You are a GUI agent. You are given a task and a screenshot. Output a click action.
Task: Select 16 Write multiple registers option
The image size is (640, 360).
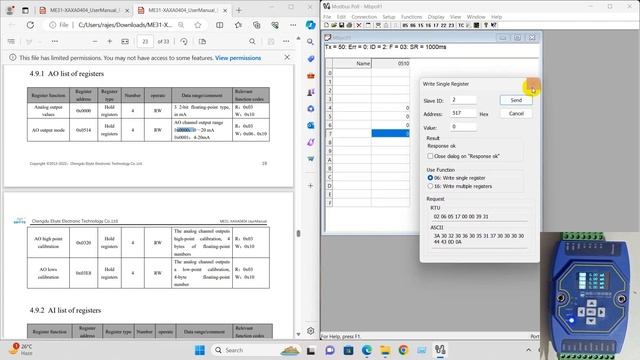(x=430, y=186)
